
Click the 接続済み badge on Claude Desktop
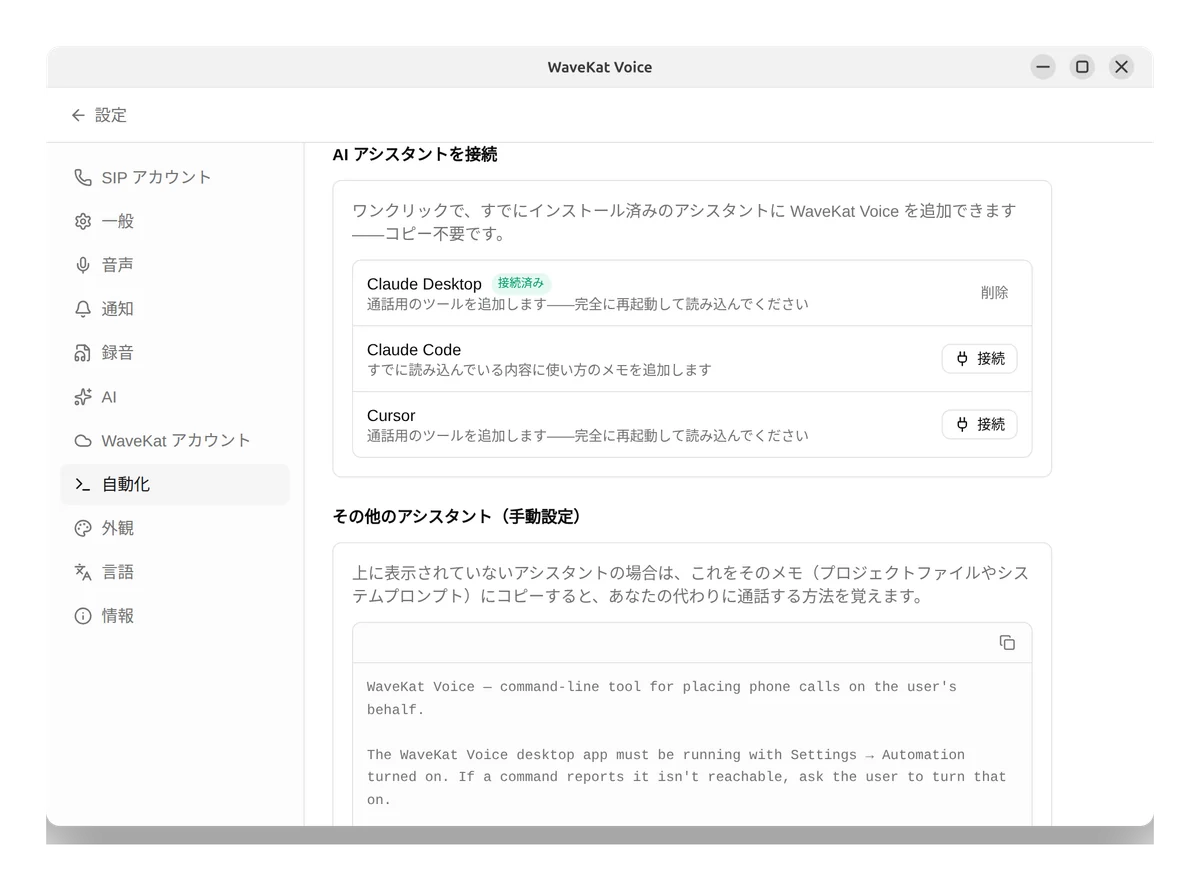(x=521, y=283)
